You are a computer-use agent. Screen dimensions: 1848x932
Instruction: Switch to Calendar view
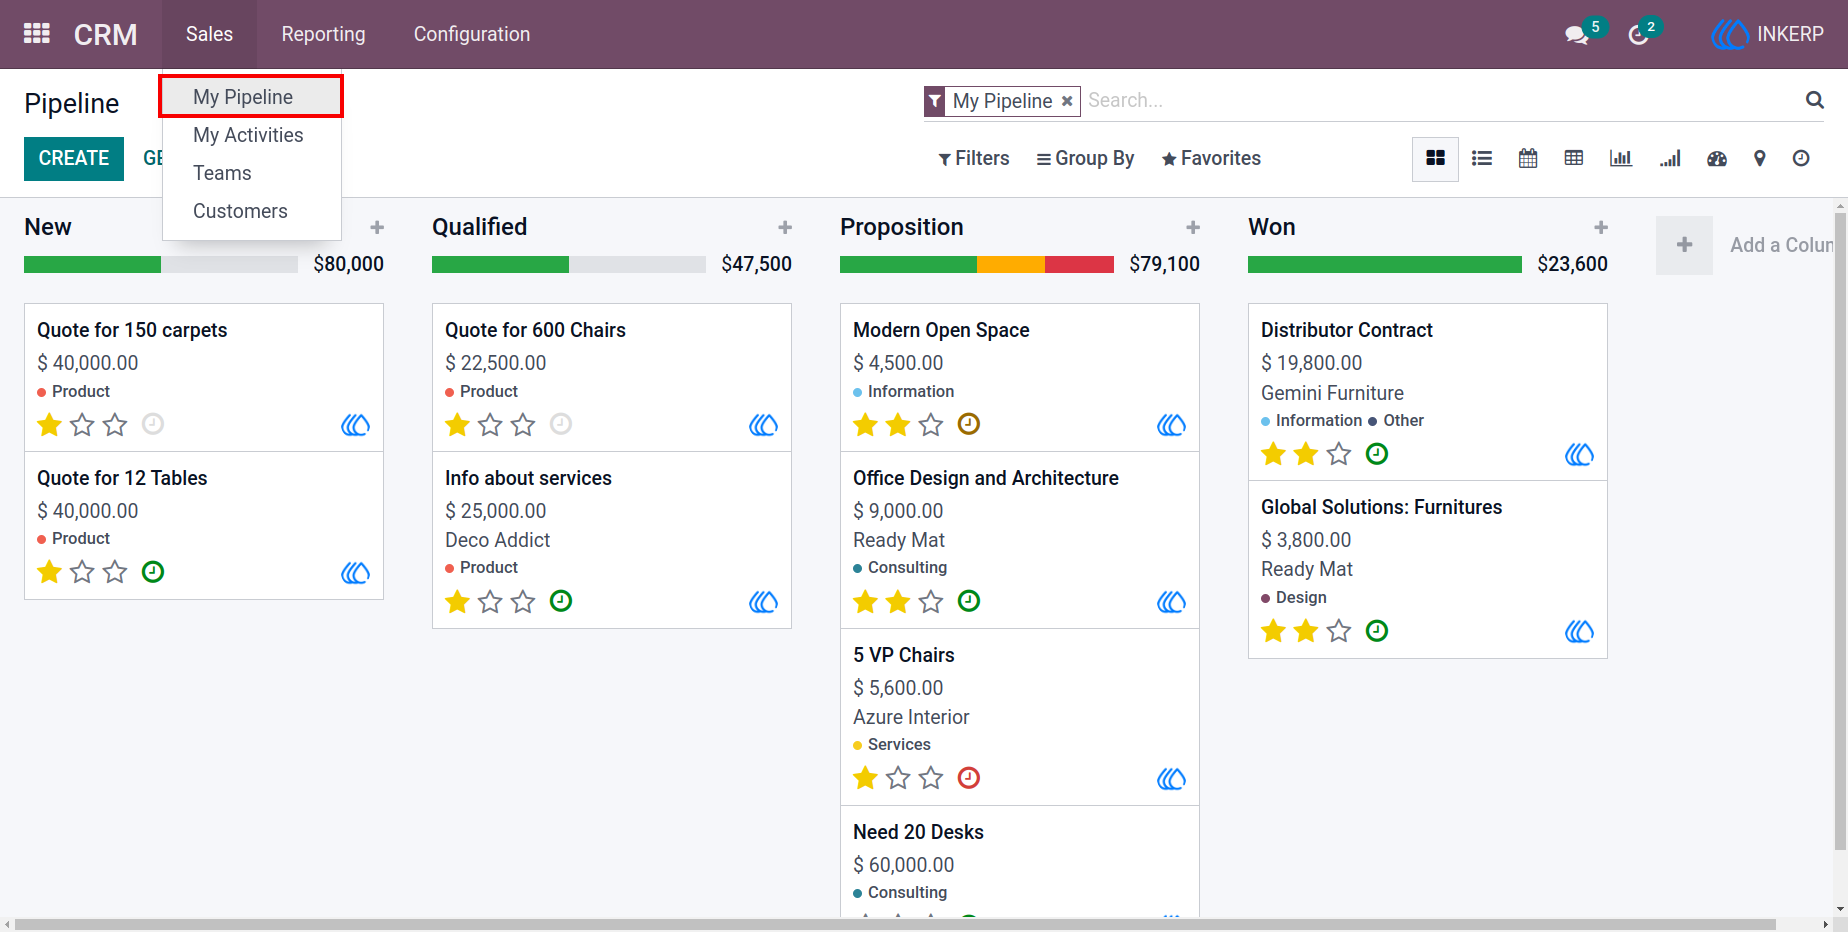[1528, 158]
